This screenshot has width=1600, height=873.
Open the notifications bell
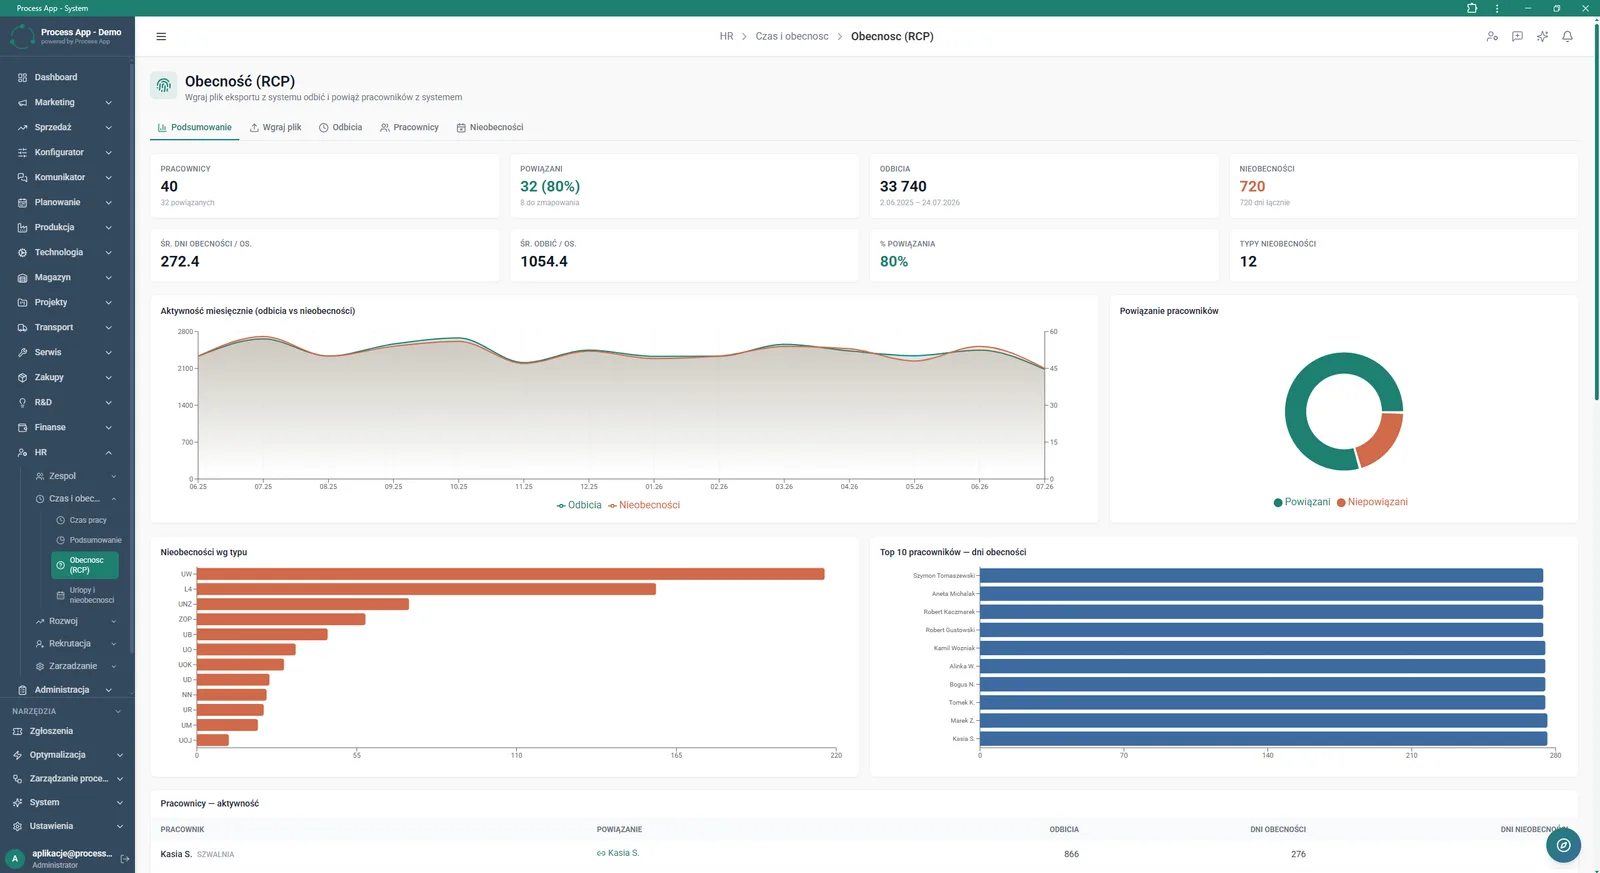[x=1567, y=37]
